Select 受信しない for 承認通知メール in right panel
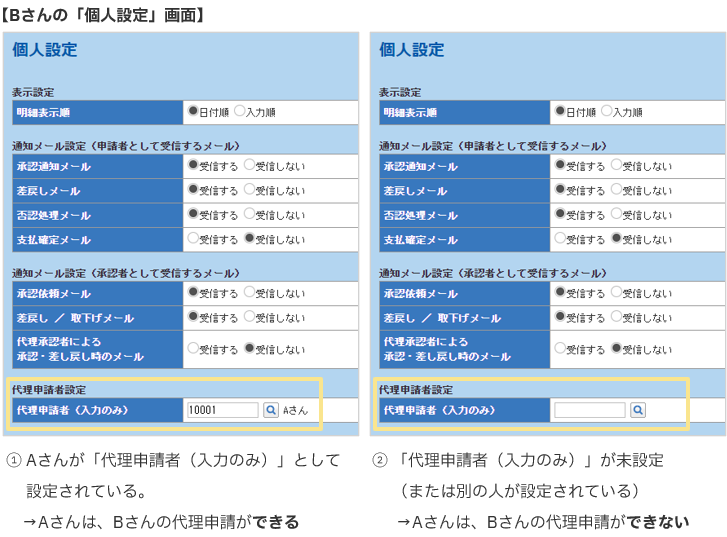Viewport: 727px width, 537px height. coord(616,166)
